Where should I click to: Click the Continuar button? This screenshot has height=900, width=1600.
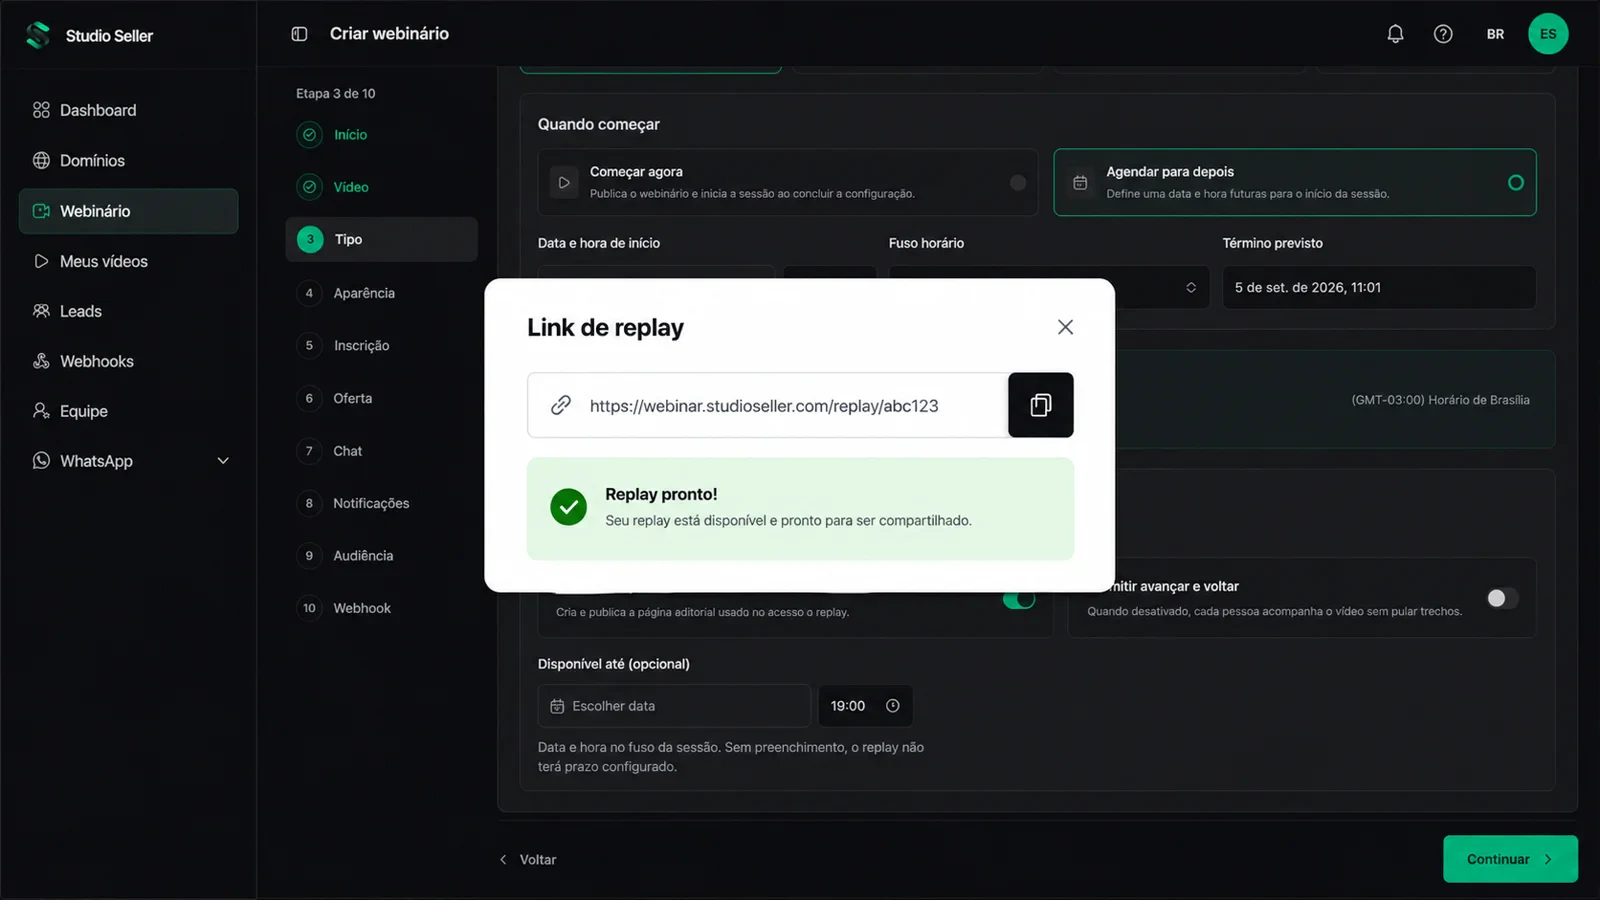tap(1510, 859)
